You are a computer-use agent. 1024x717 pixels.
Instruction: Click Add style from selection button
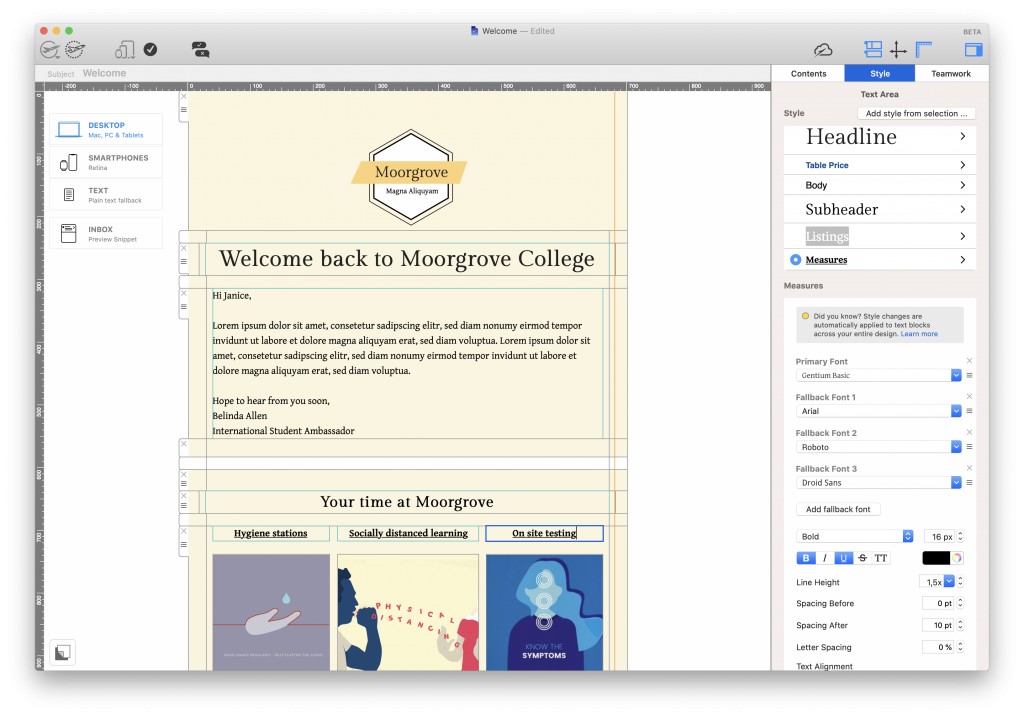[916, 114]
